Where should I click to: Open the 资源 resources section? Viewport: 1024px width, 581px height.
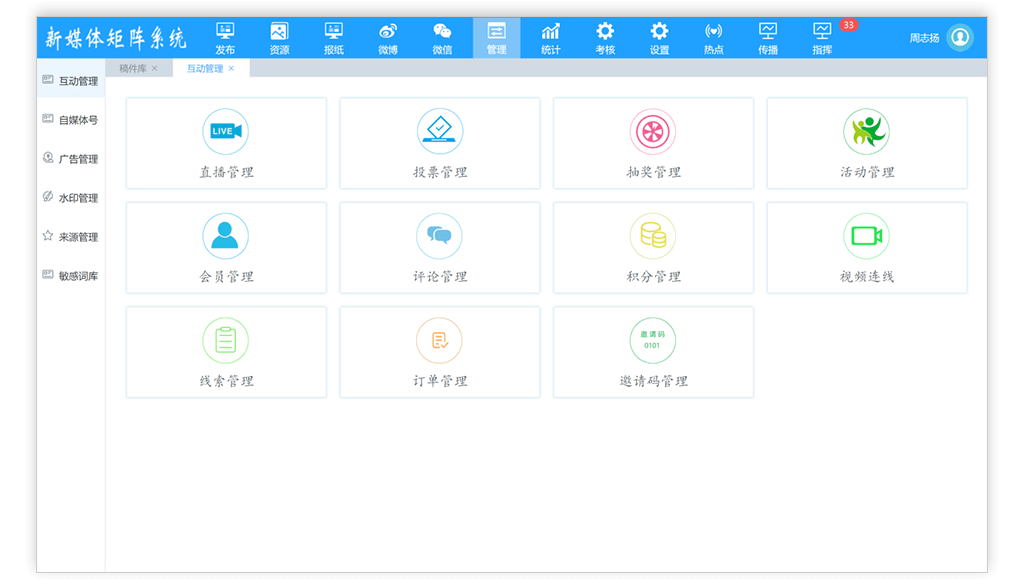point(280,39)
